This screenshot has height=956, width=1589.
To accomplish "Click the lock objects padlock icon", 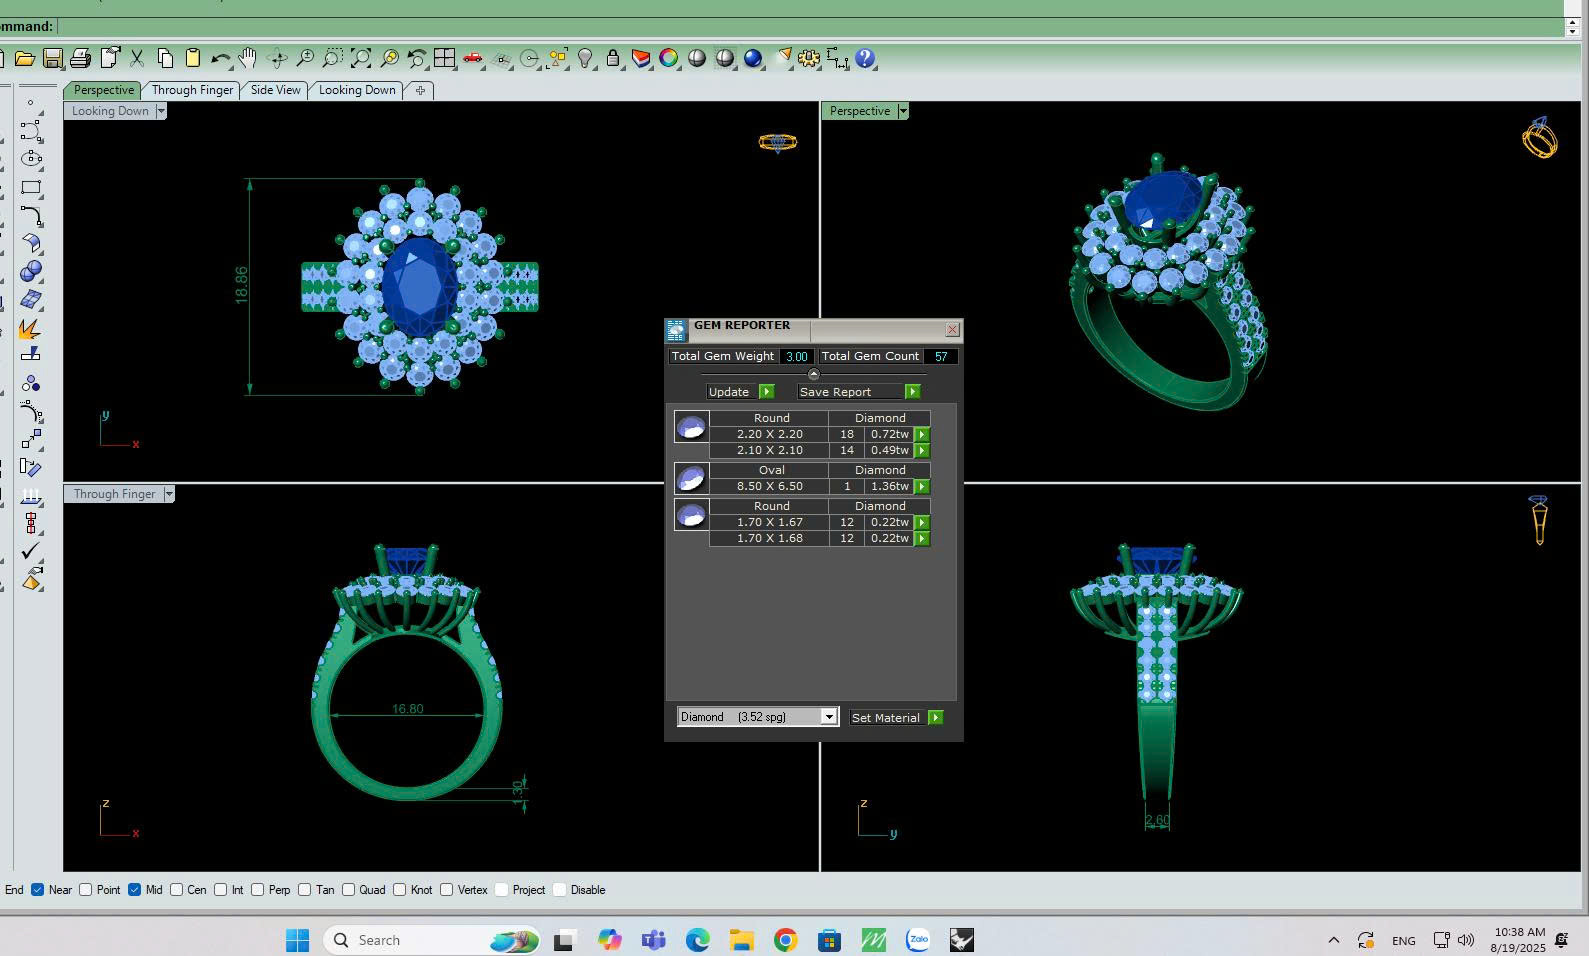I will click(613, 59).
